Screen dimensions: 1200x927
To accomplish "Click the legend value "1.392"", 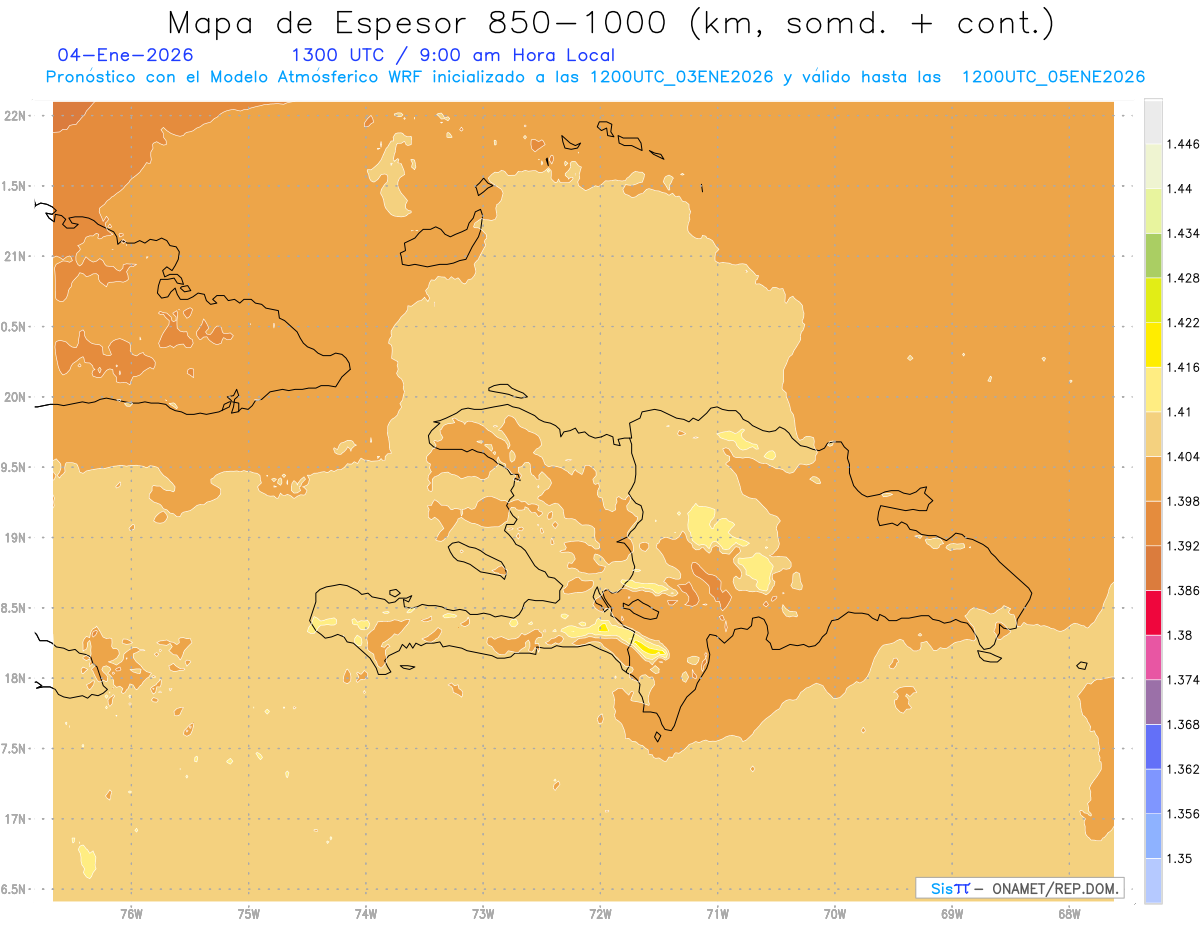I will 1182,546.
